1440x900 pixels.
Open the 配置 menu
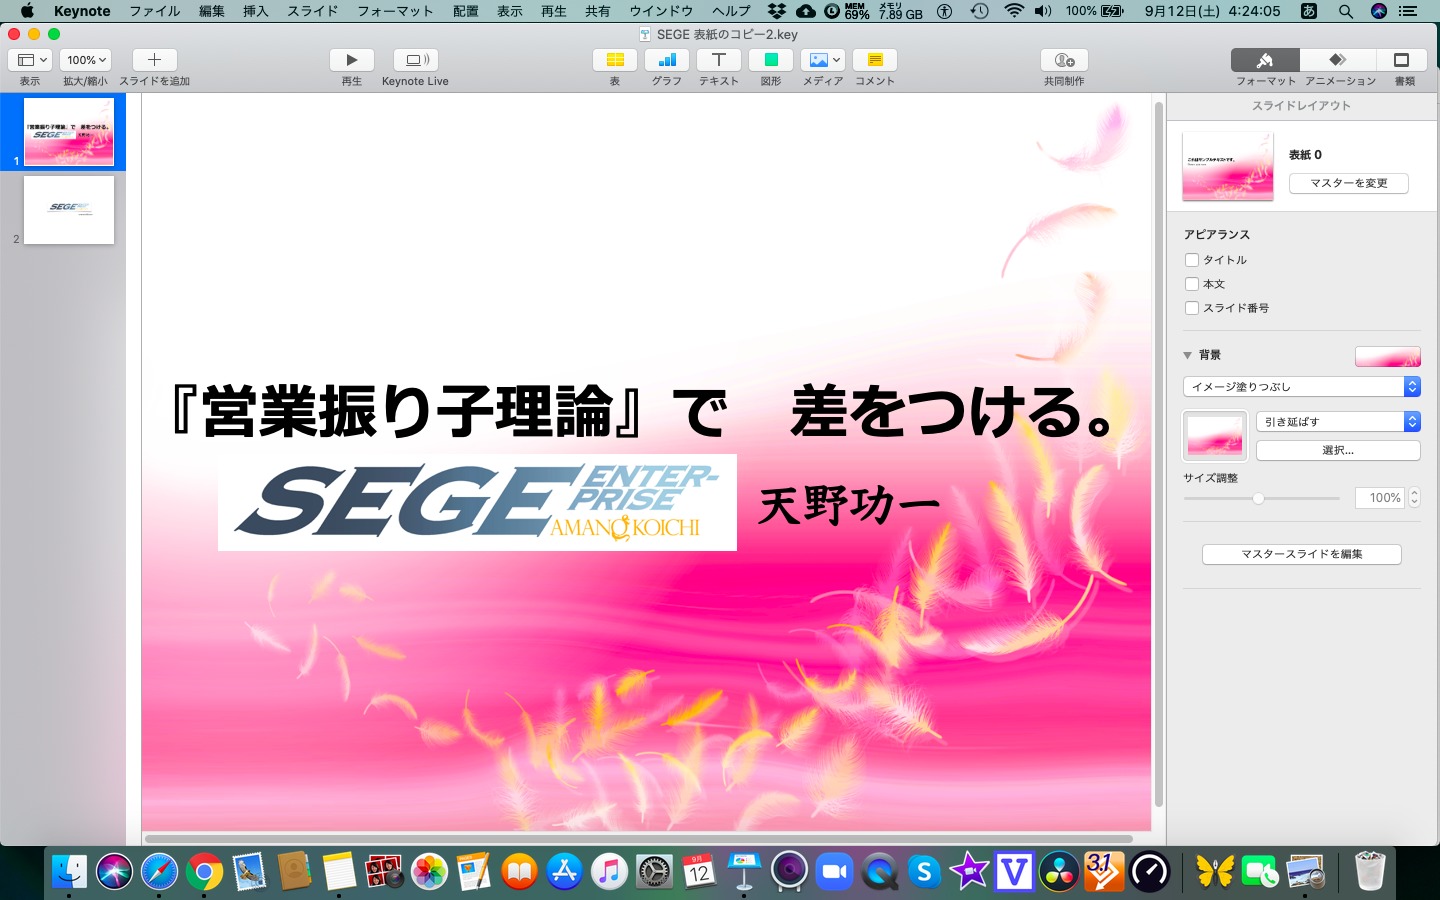click(466, 11)
